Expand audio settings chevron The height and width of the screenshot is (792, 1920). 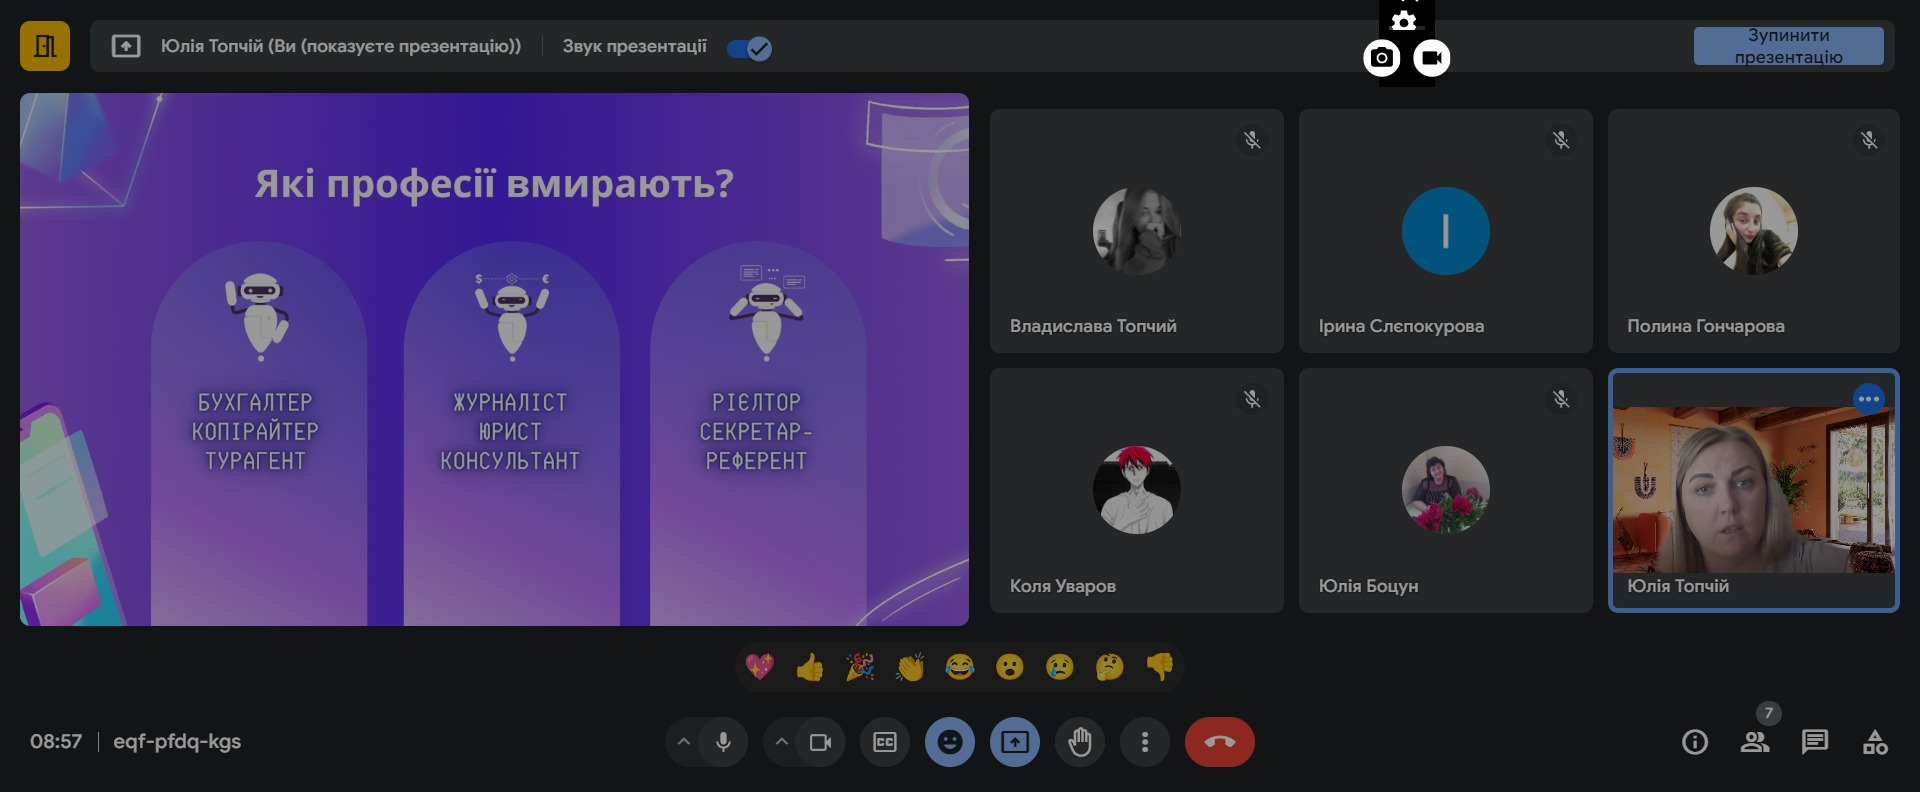click(x=684, y=742)
